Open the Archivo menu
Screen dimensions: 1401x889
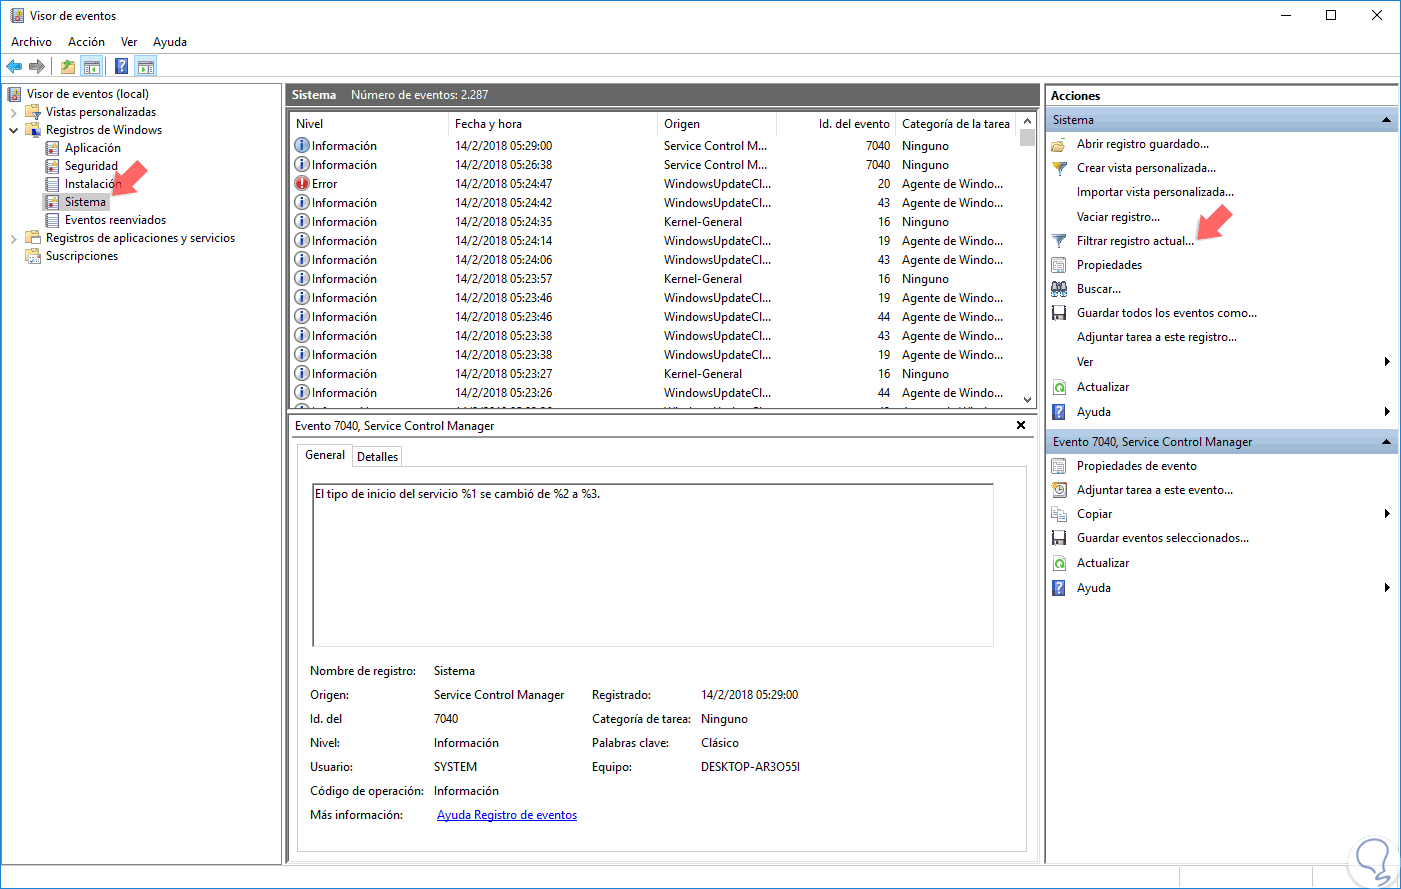pyautogui.click(x=31, y=42)
